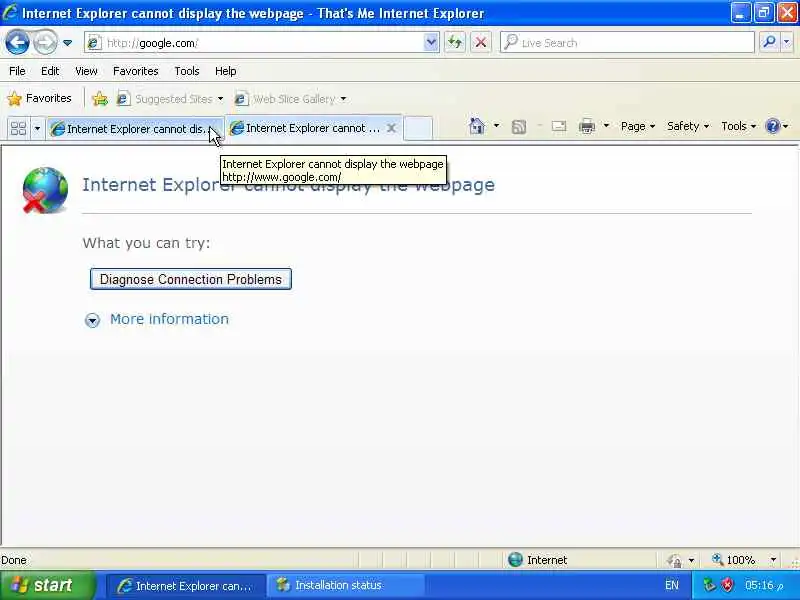Image resolution: width=800 pixels, height=600 pixels.
Task: Click the Stop loading icon
Action: coord(481,43)
